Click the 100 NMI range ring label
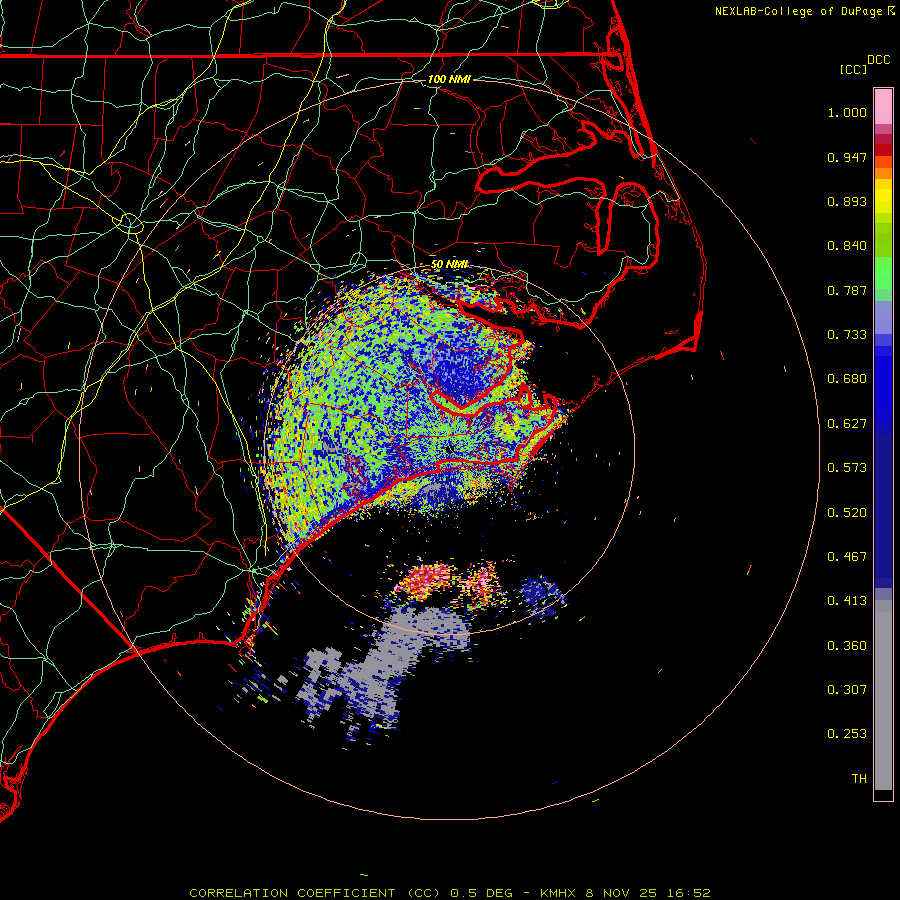 tap(449, 79)
